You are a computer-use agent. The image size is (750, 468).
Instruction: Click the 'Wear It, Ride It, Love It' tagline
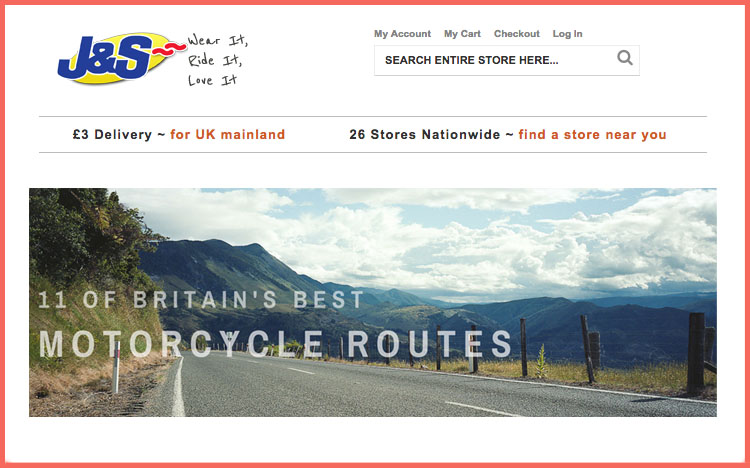click(x=218, y=60)
